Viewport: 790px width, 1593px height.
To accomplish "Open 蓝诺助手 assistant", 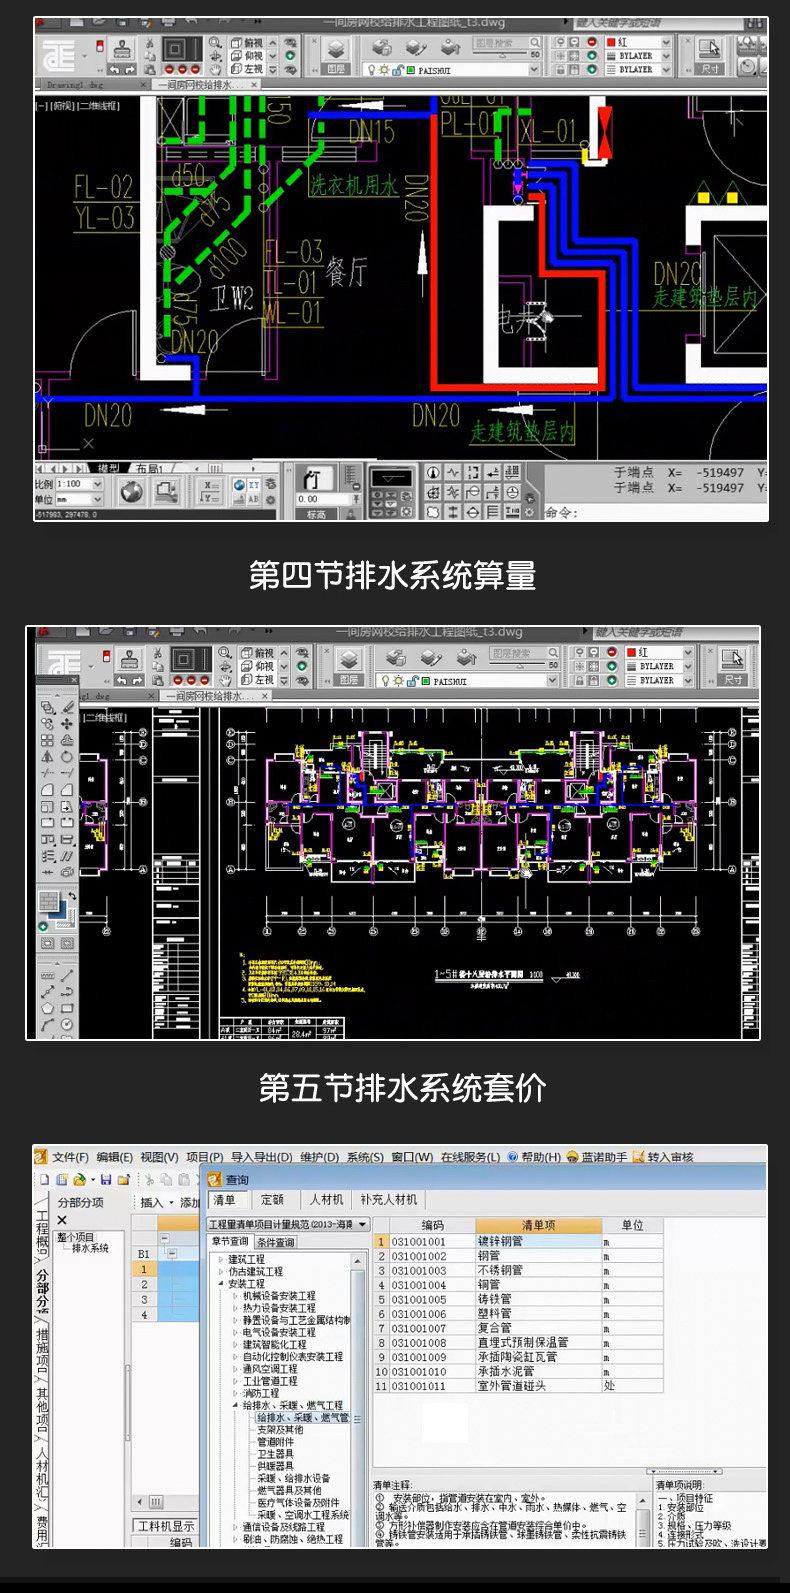I will pos(597,1157).
